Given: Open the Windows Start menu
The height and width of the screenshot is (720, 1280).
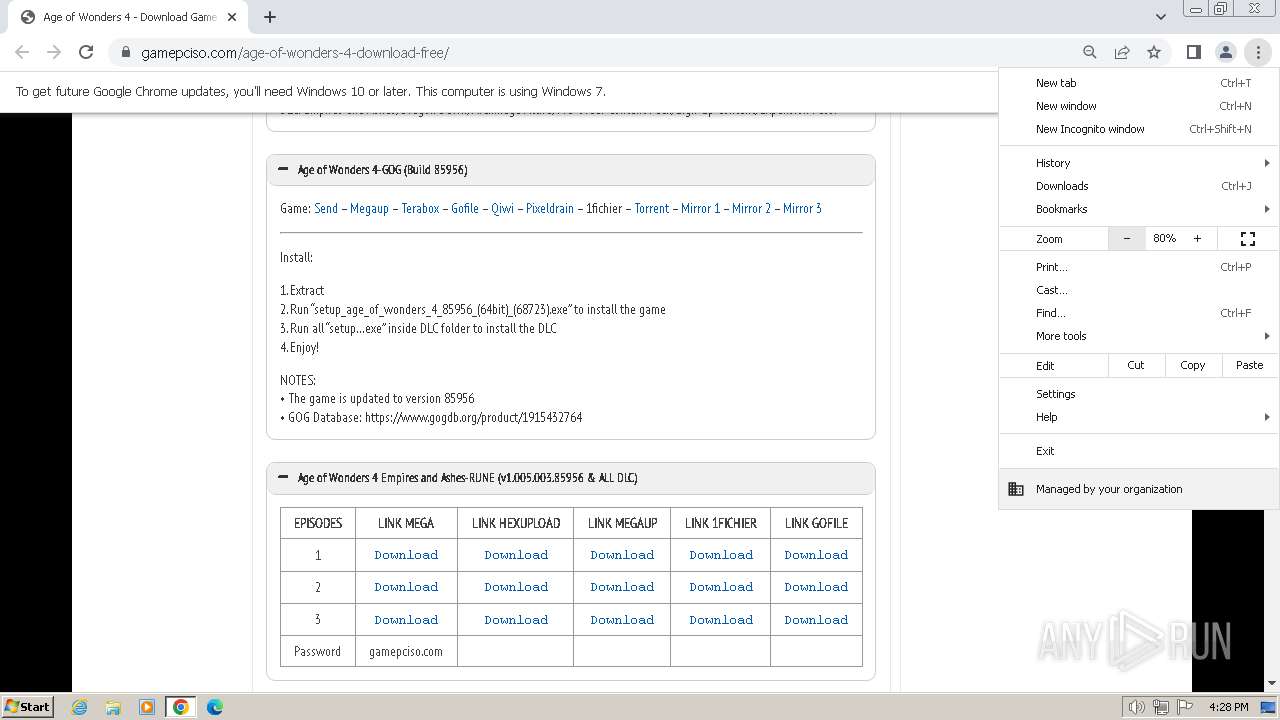Looking at the screenshot, I should click(27, 706).
